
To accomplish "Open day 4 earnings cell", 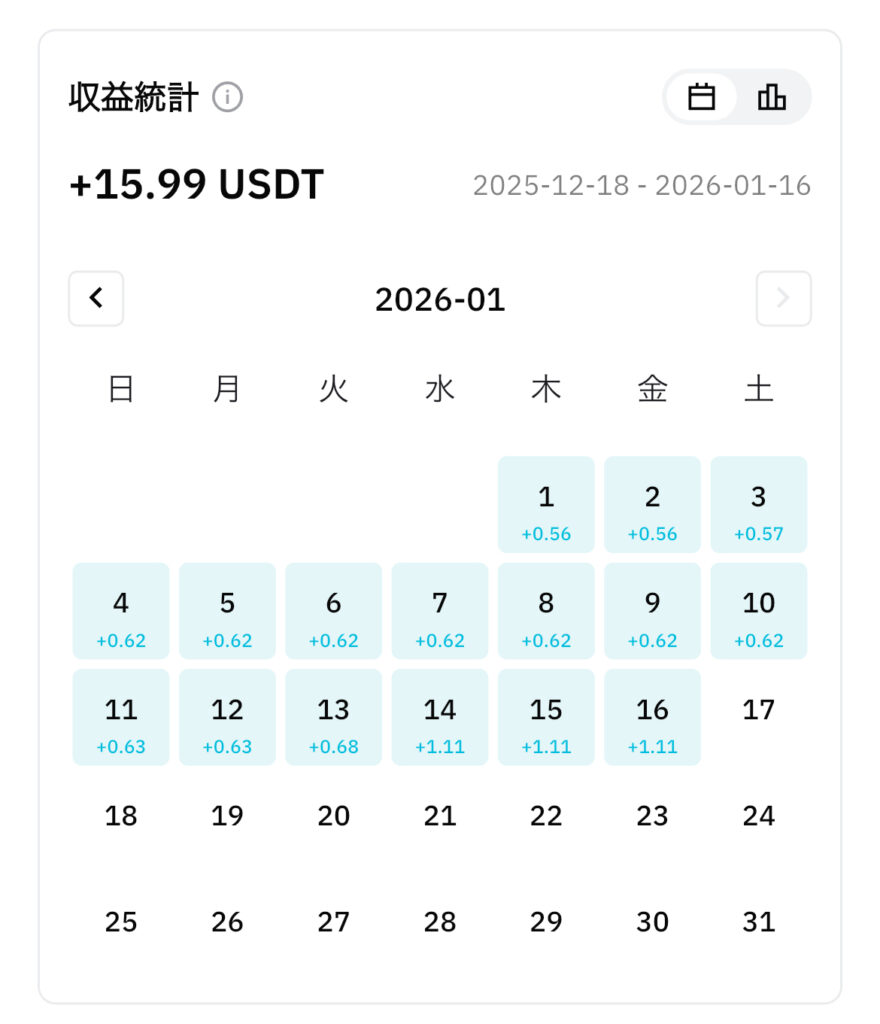I will tap(121, 611).
